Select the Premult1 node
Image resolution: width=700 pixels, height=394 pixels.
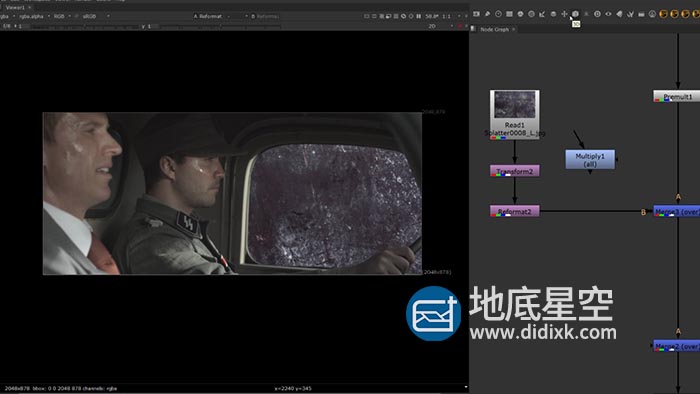[677, 96]
